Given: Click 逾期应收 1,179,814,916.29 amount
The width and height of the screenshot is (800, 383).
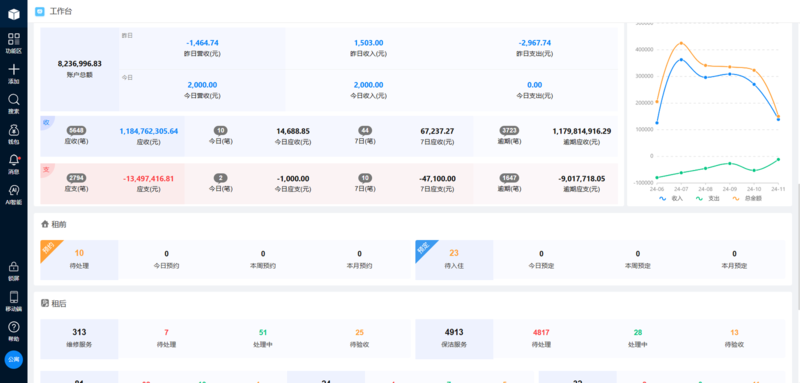Looking at the screenshot, I should click(x=582, y=131).
